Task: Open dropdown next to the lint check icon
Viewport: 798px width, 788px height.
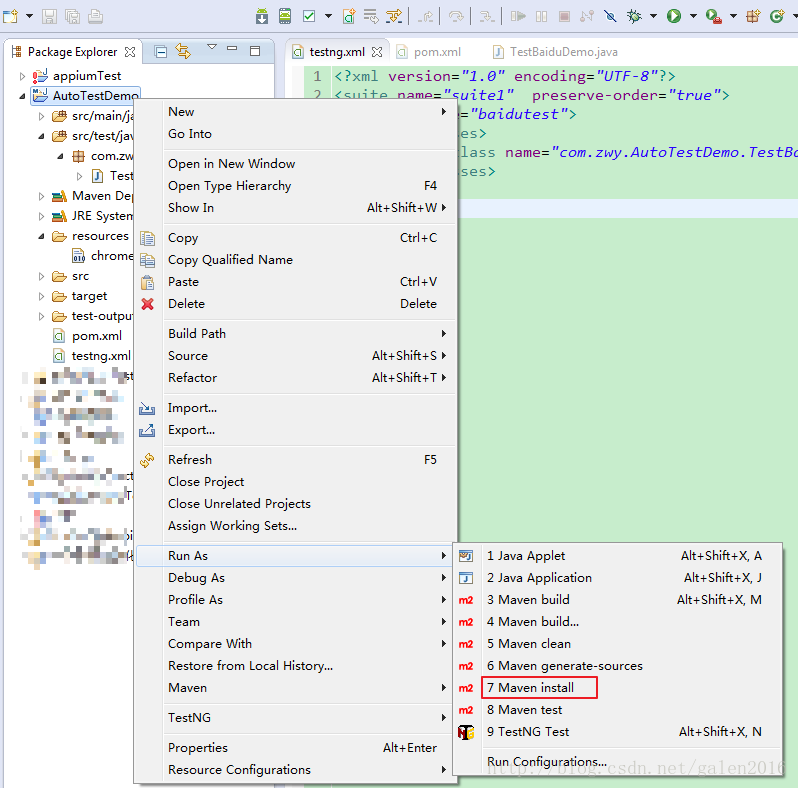Action: pos(328,16)
